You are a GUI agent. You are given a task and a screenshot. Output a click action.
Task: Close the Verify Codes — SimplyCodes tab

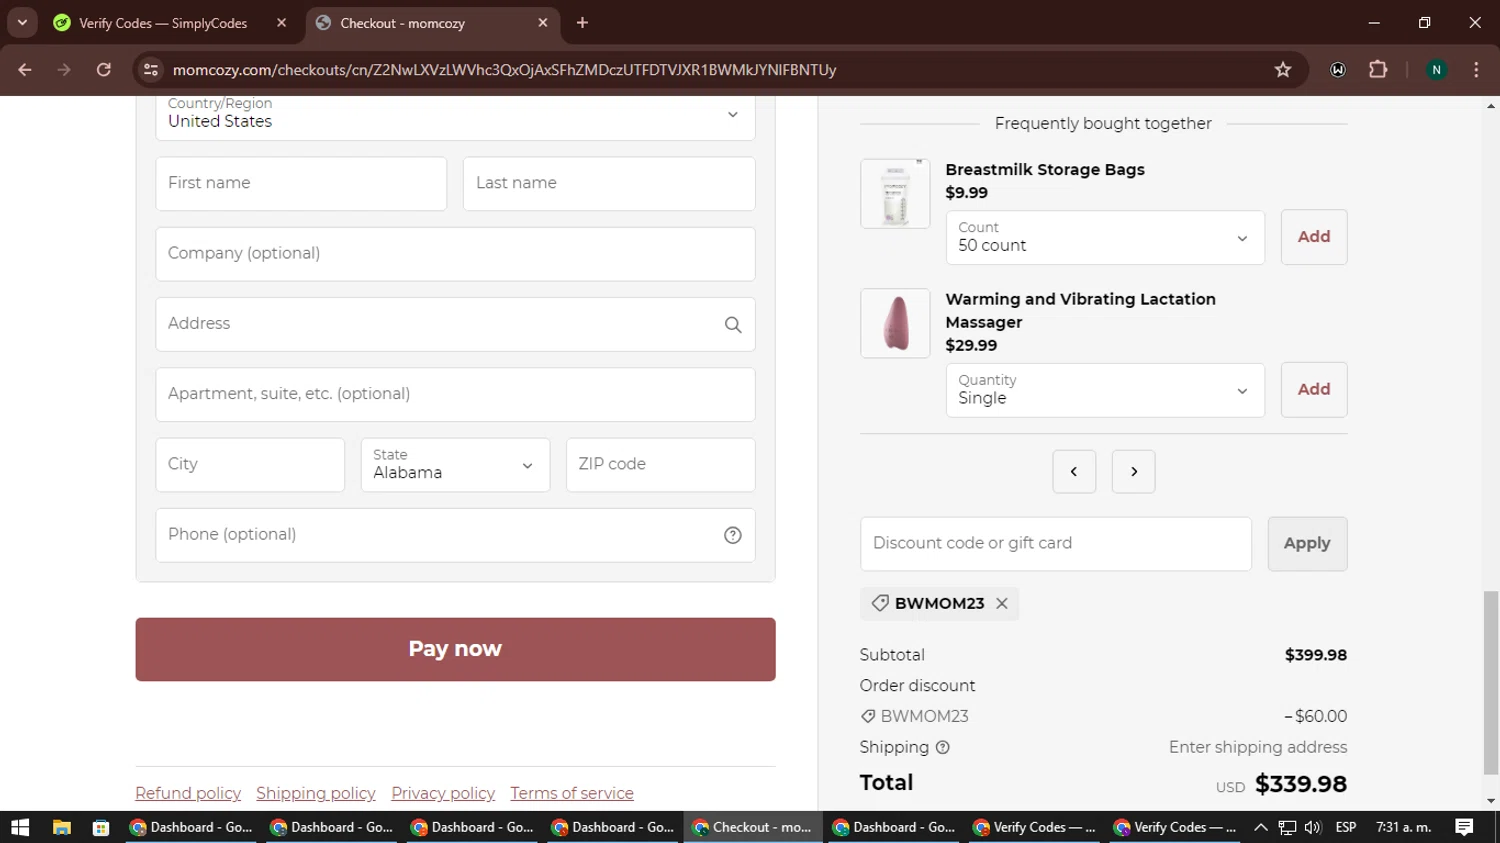click(282, 23)
